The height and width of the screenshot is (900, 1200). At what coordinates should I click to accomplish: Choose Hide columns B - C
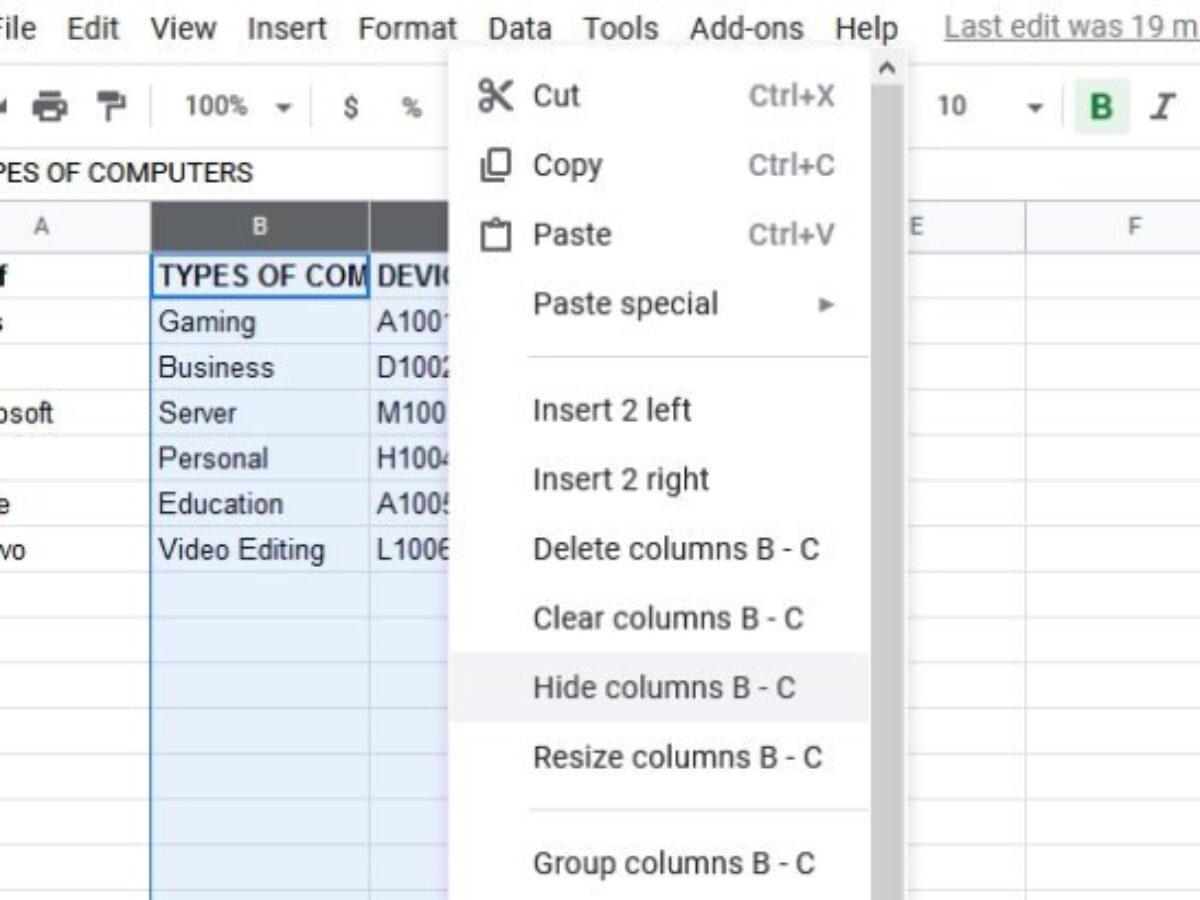tap(664, 688)
